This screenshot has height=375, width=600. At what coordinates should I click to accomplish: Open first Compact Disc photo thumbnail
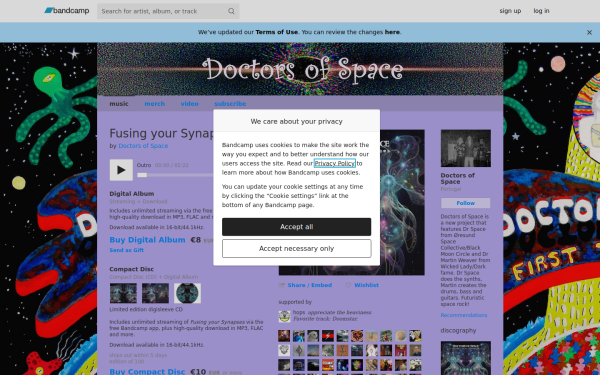coord(123,293)
